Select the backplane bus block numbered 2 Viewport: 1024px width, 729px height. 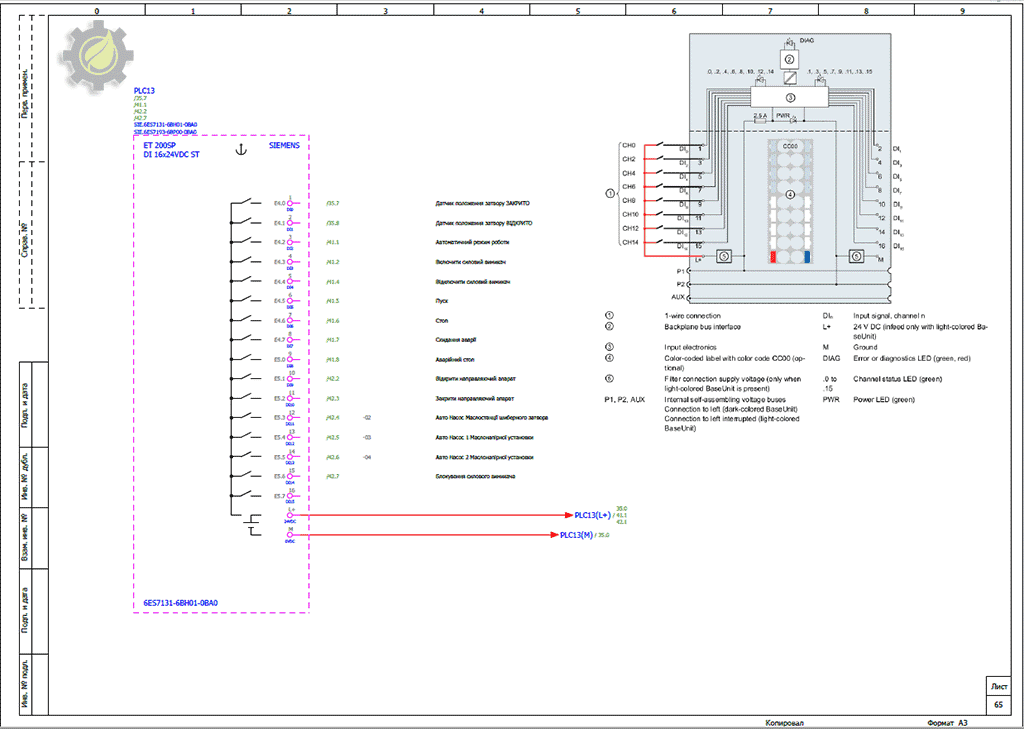790,60
